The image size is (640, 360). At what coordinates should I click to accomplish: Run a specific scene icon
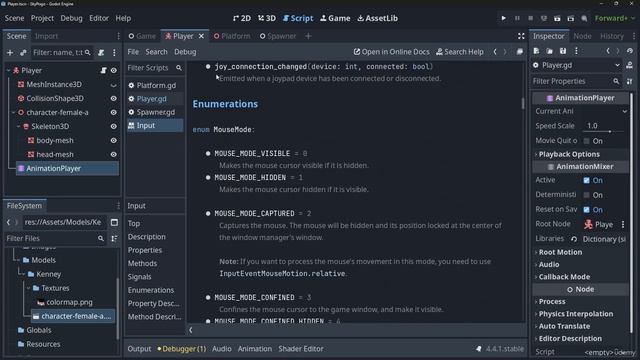point(571,18)
